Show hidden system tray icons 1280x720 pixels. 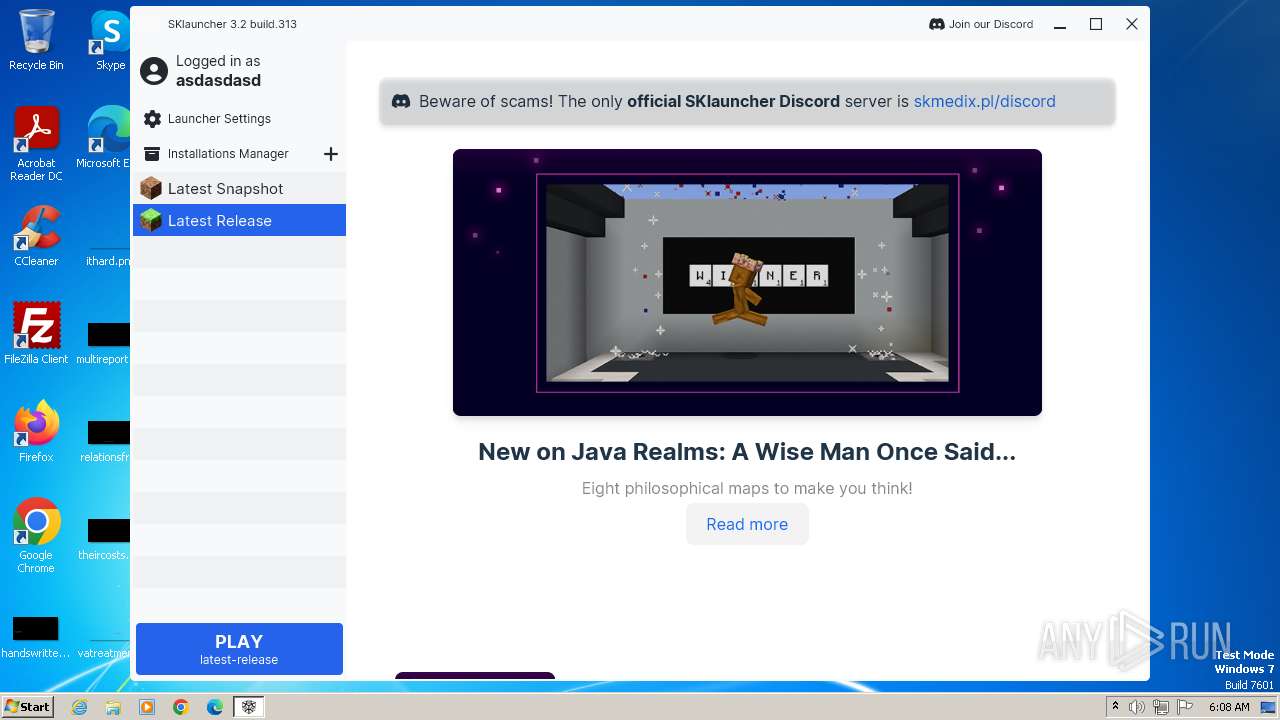click(1115, 707)
